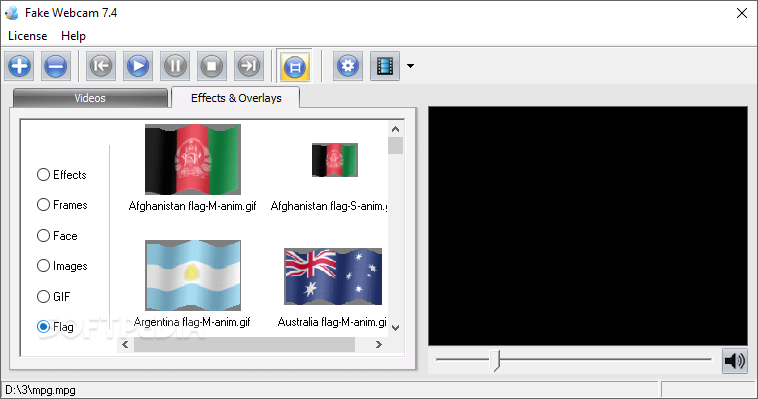Click the Fake Webcam title bar app icon
Image resolution: width=758 pixels, height=399 pixels.
click(x=12, y=13)
